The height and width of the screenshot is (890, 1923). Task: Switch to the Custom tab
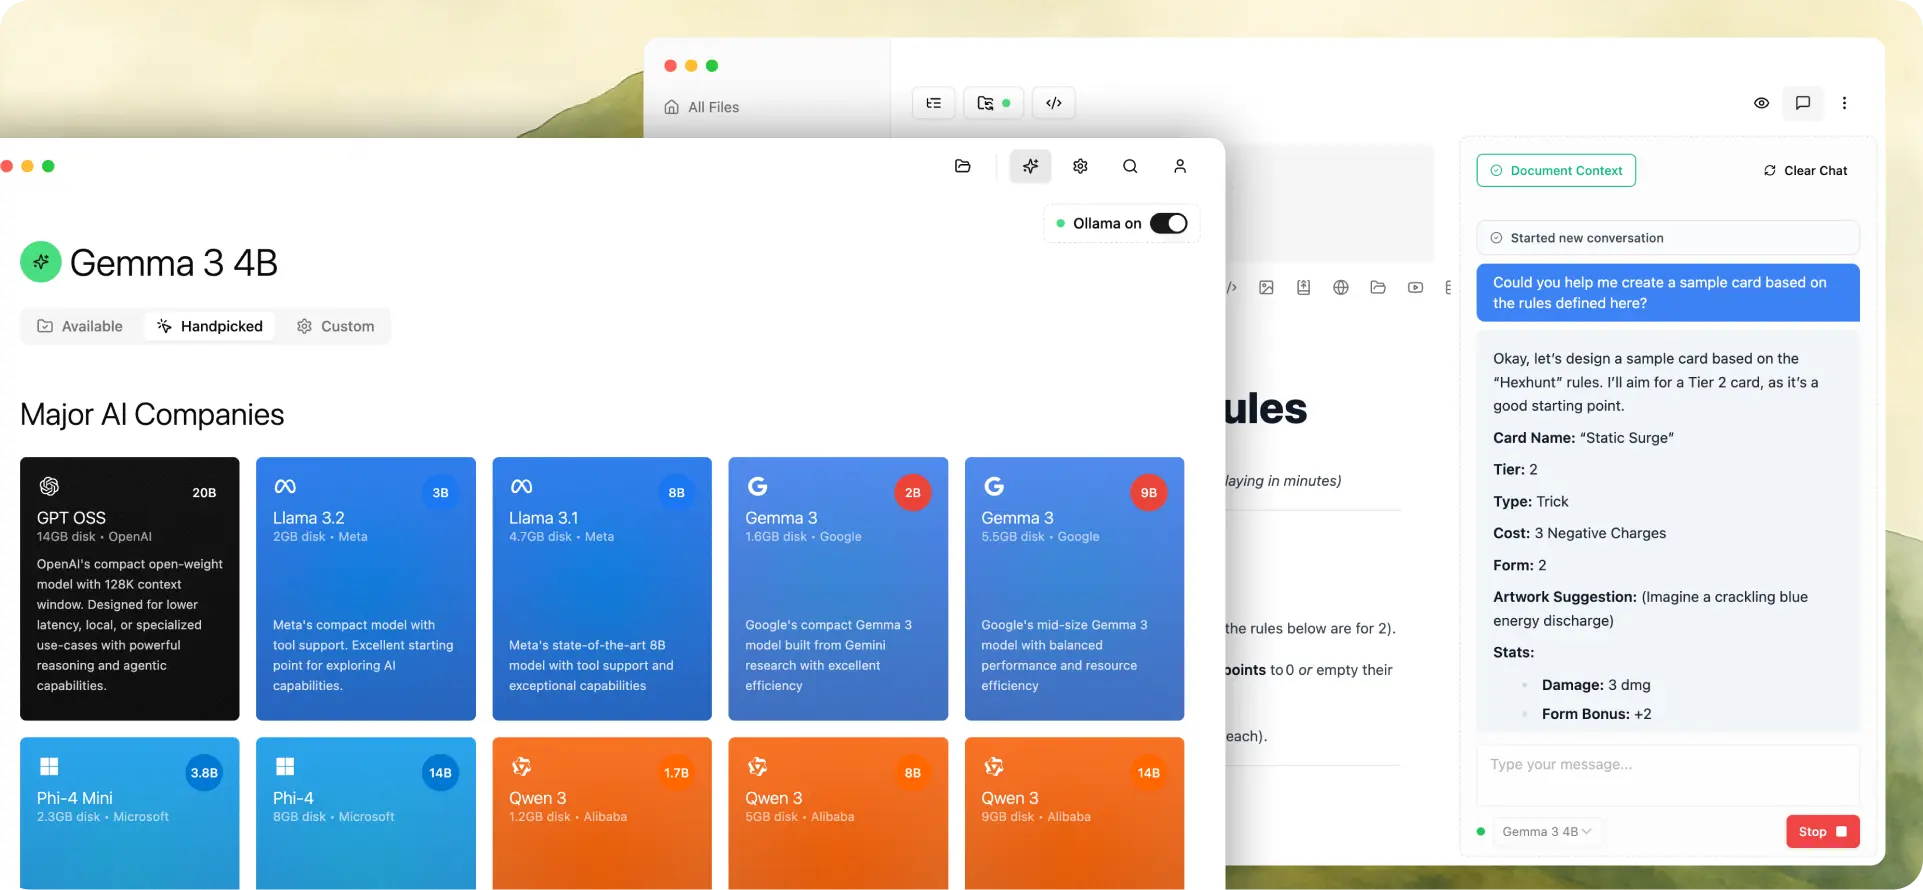[x=335, y=326]
